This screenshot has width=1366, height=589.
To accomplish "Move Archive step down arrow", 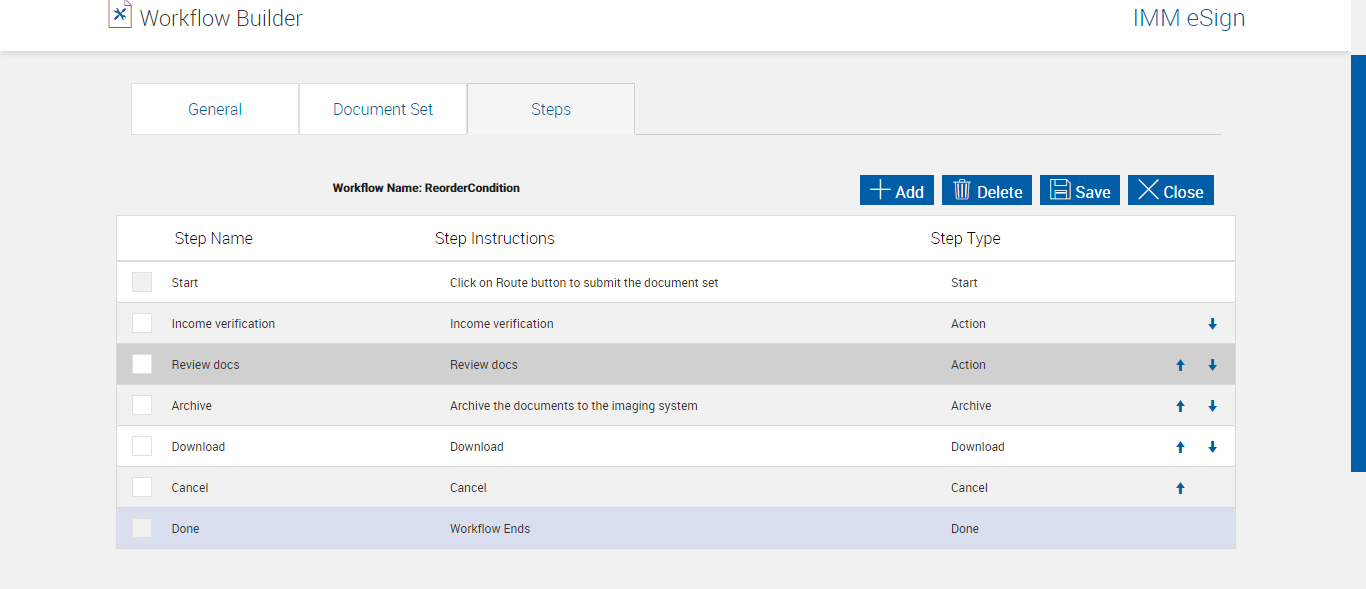I will click(1212, 406).
